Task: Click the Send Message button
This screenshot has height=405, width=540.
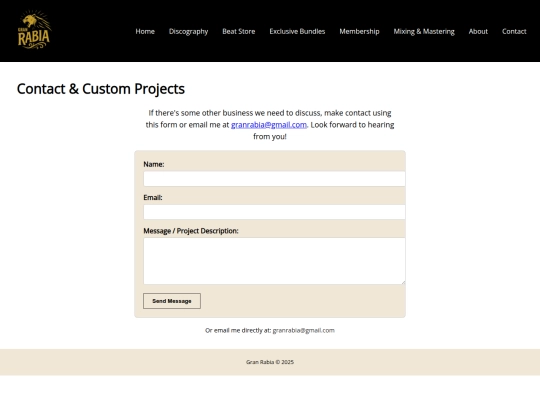Action: 172,301
